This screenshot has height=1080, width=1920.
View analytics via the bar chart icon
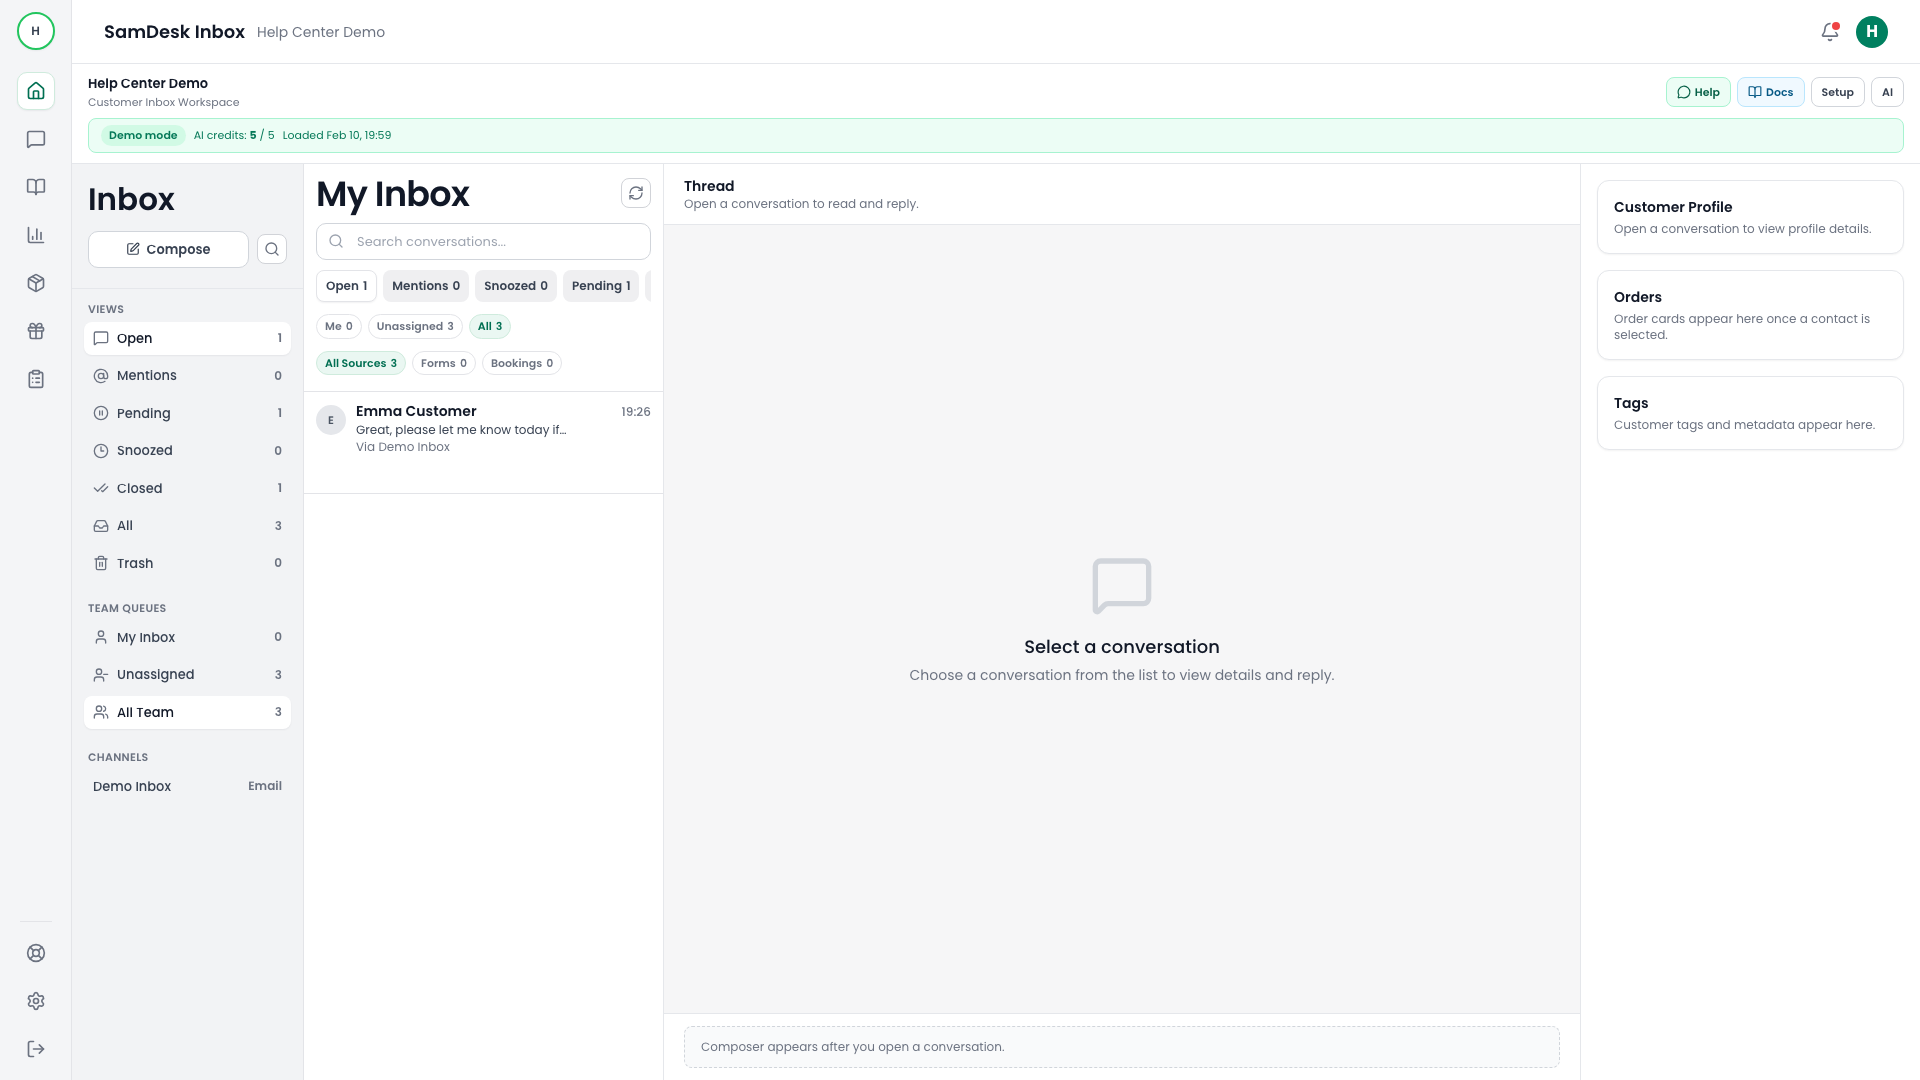(36, 235)
